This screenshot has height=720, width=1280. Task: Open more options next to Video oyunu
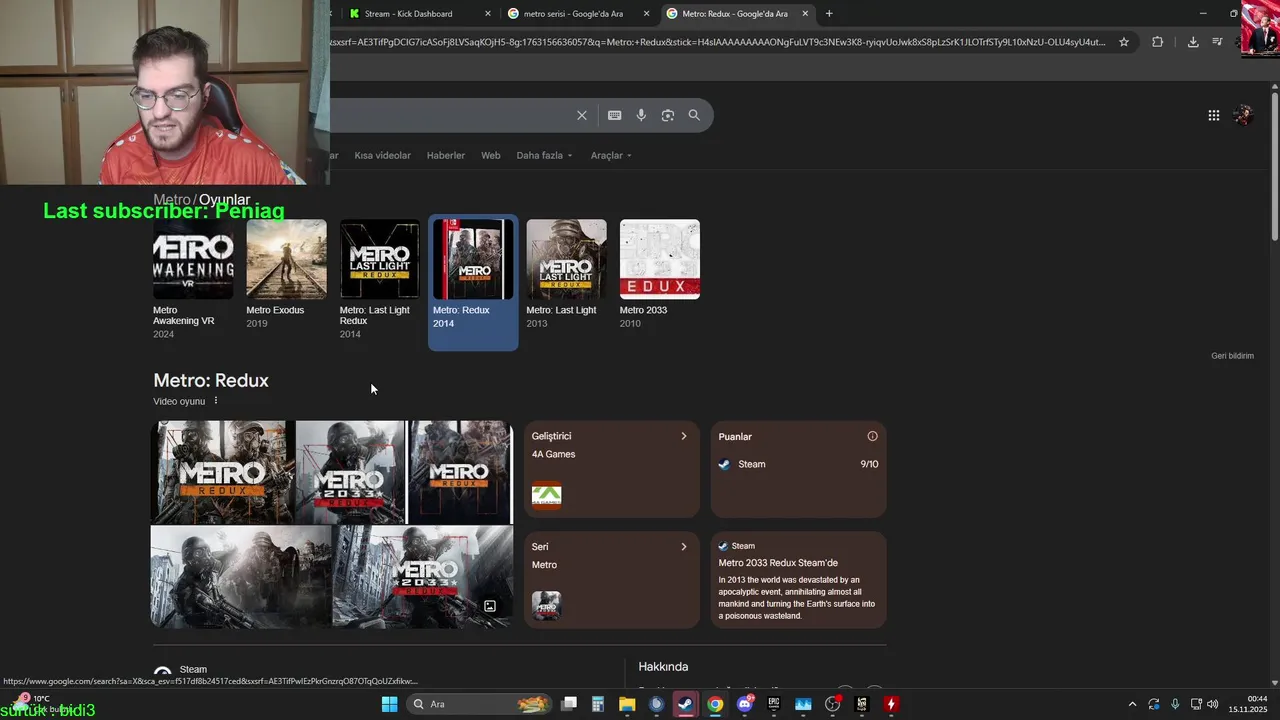click(x=215, y=401)
